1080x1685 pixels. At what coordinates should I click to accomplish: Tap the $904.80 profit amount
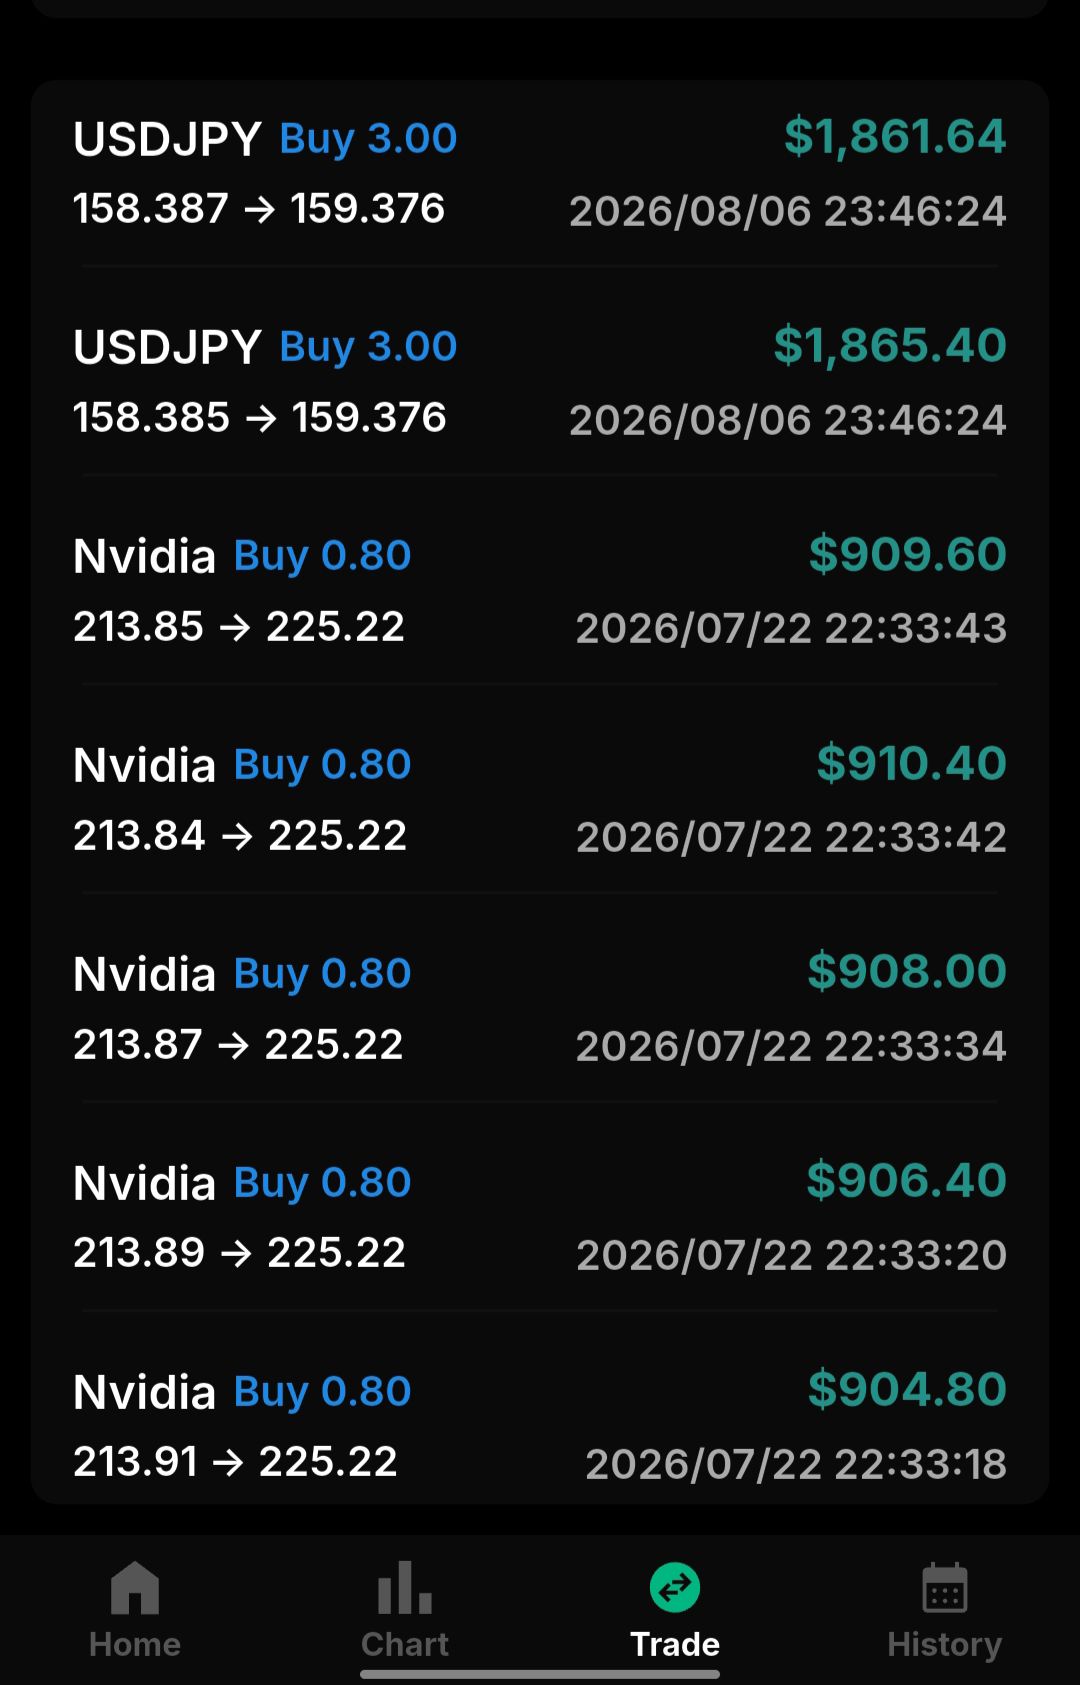(x=907, y=1390)
